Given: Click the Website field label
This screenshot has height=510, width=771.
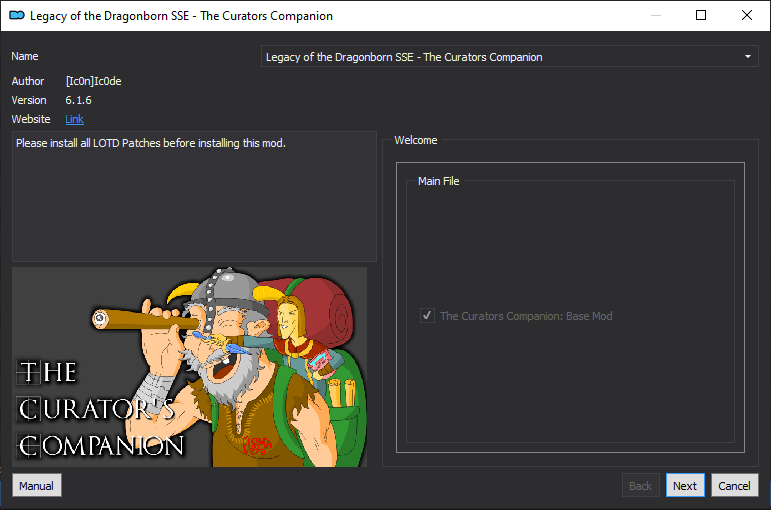Looking at the screenshot, I should coord(31,119).
